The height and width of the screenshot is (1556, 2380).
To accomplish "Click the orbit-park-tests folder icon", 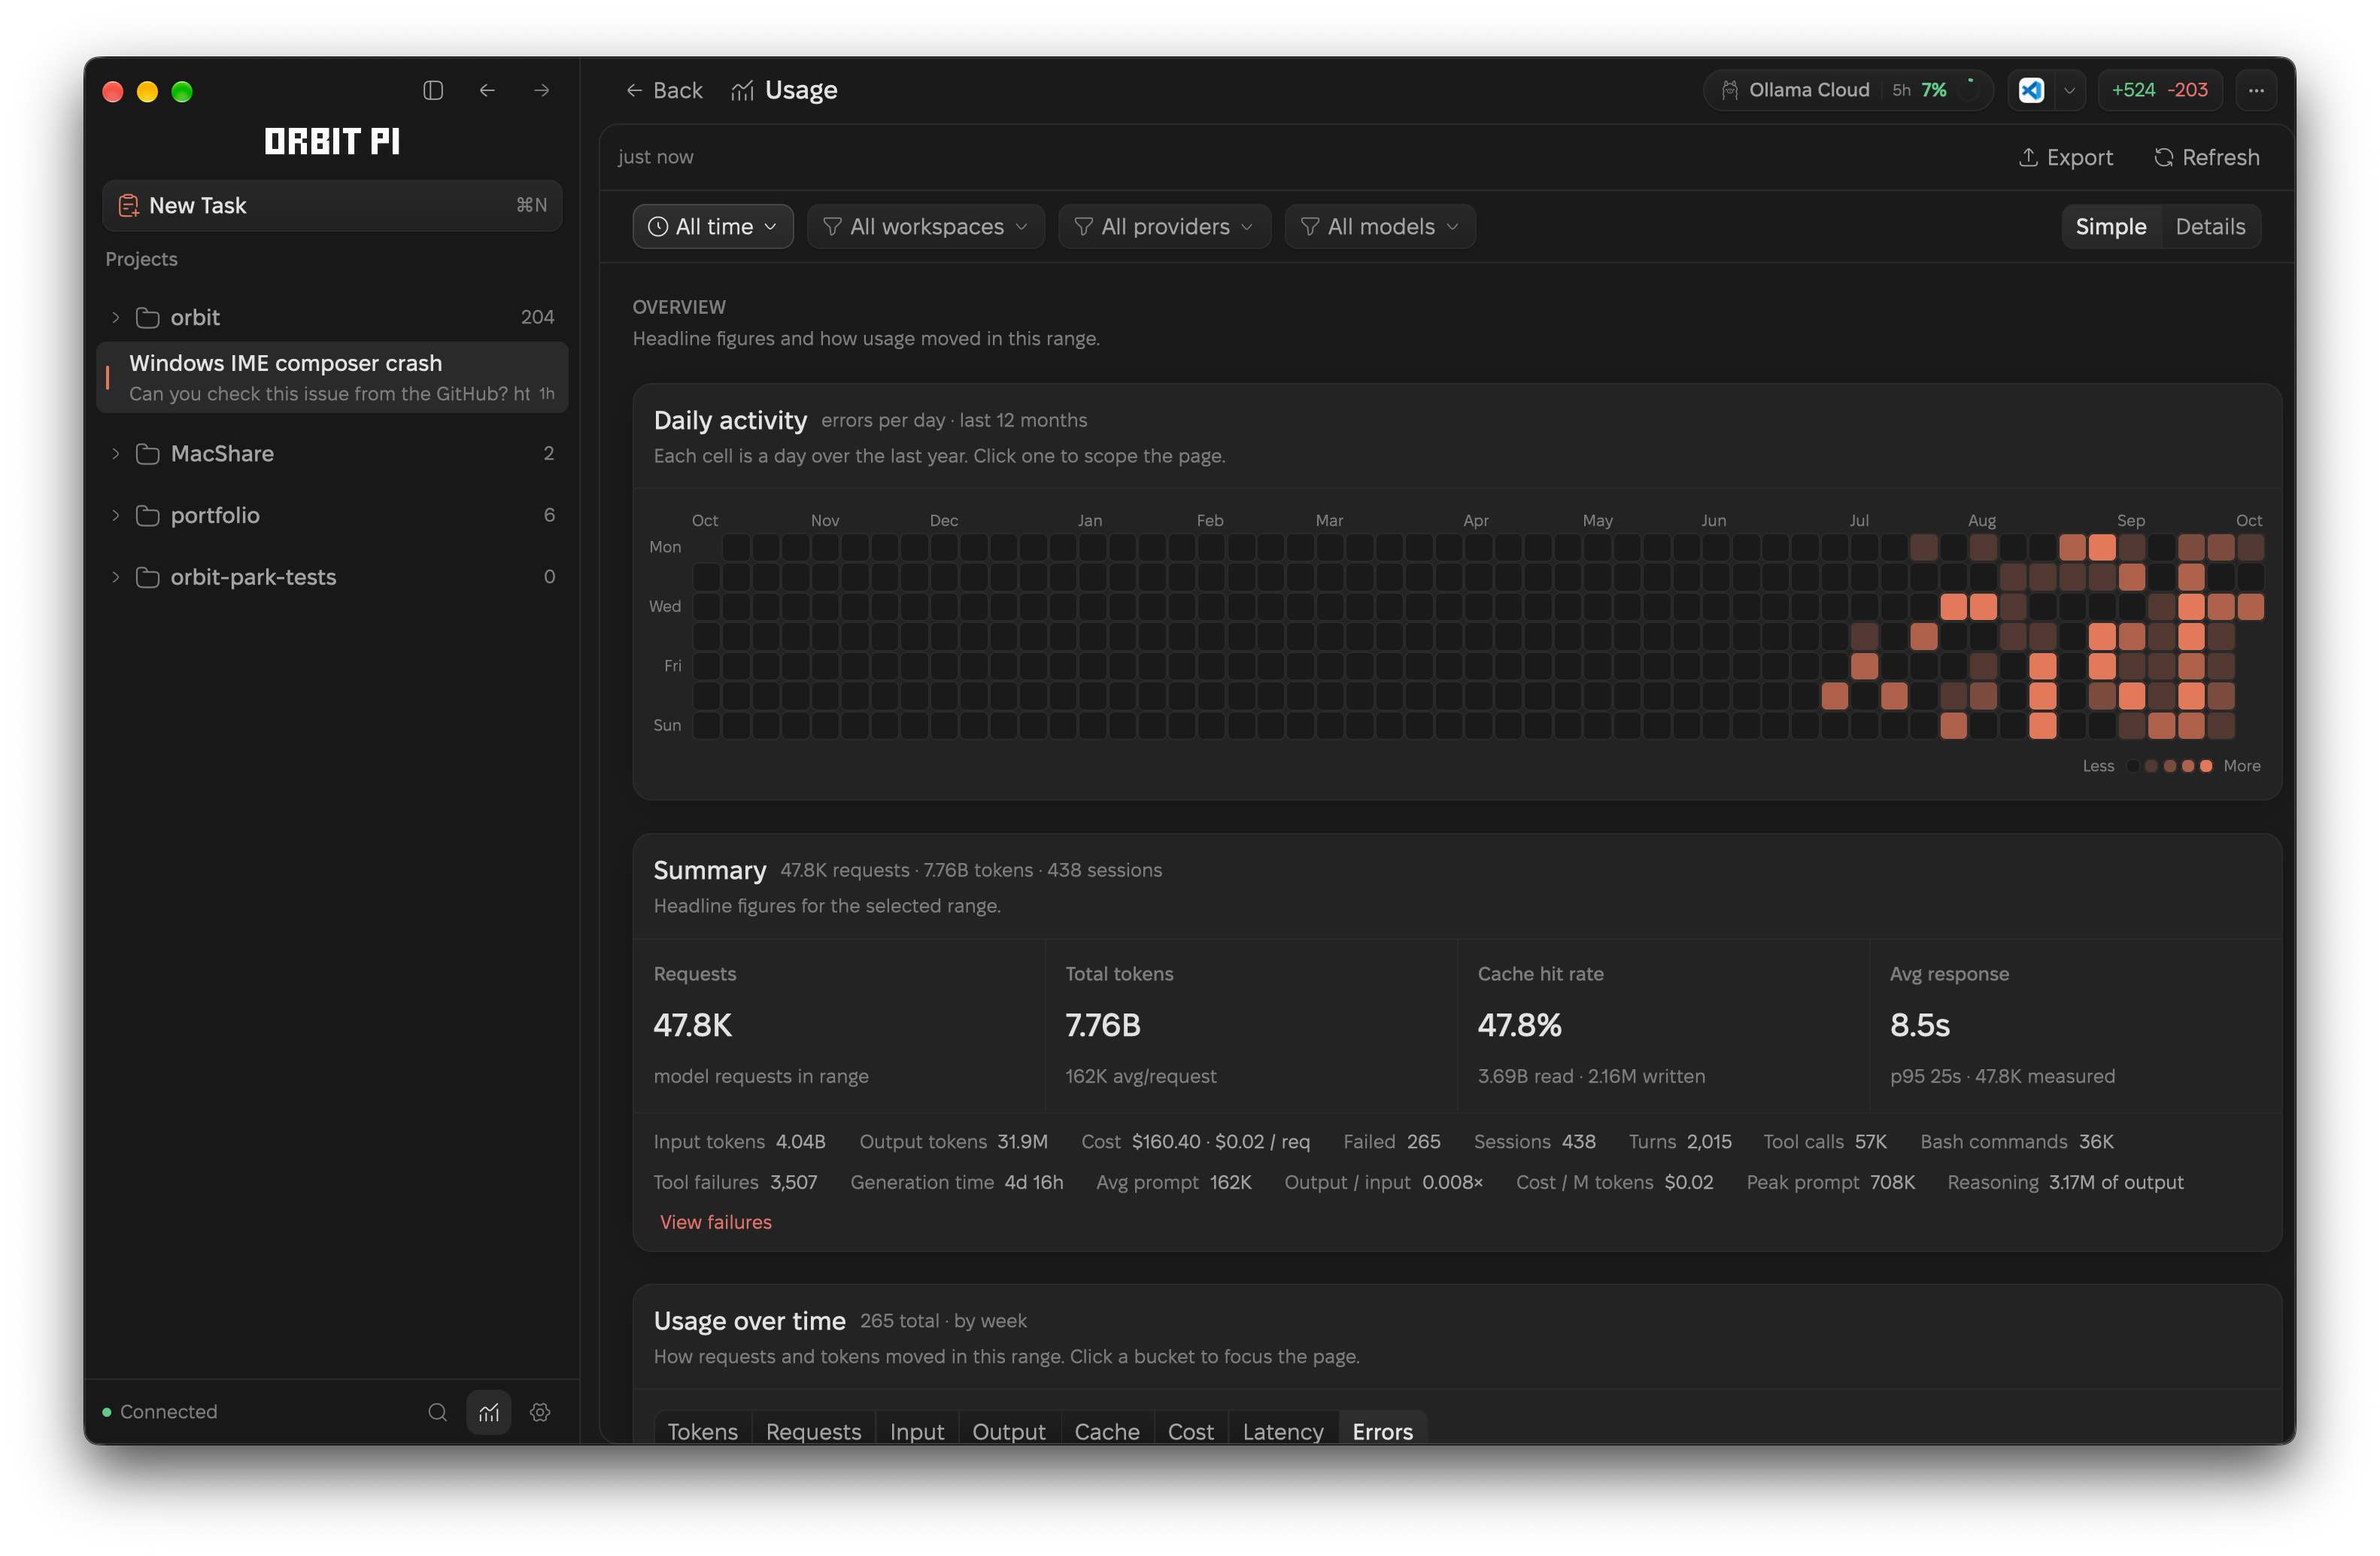I will [x=148, y=577].
